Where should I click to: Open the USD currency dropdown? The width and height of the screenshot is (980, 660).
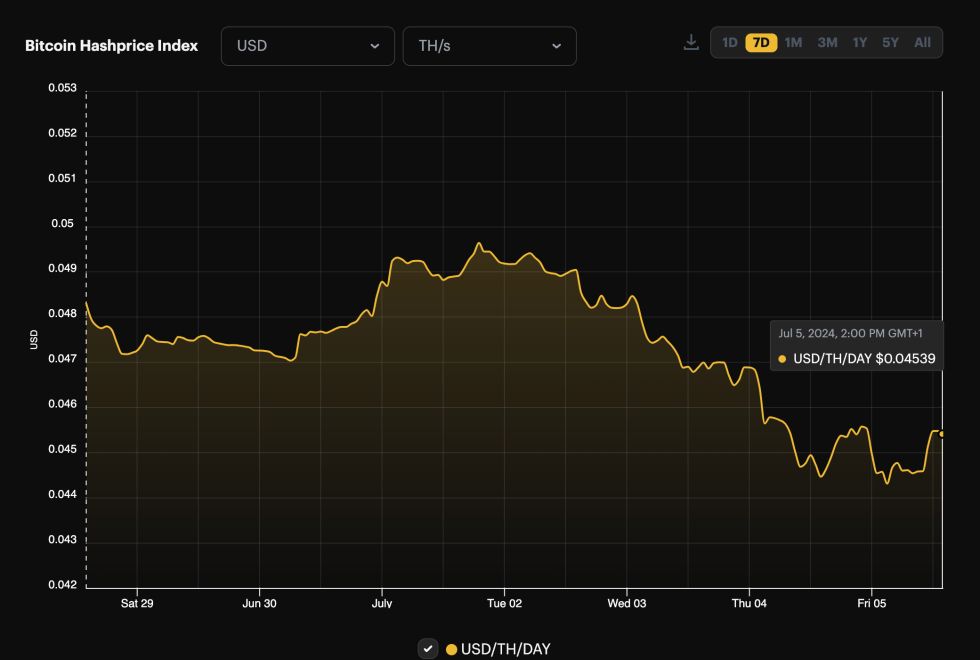coord(307,46)
